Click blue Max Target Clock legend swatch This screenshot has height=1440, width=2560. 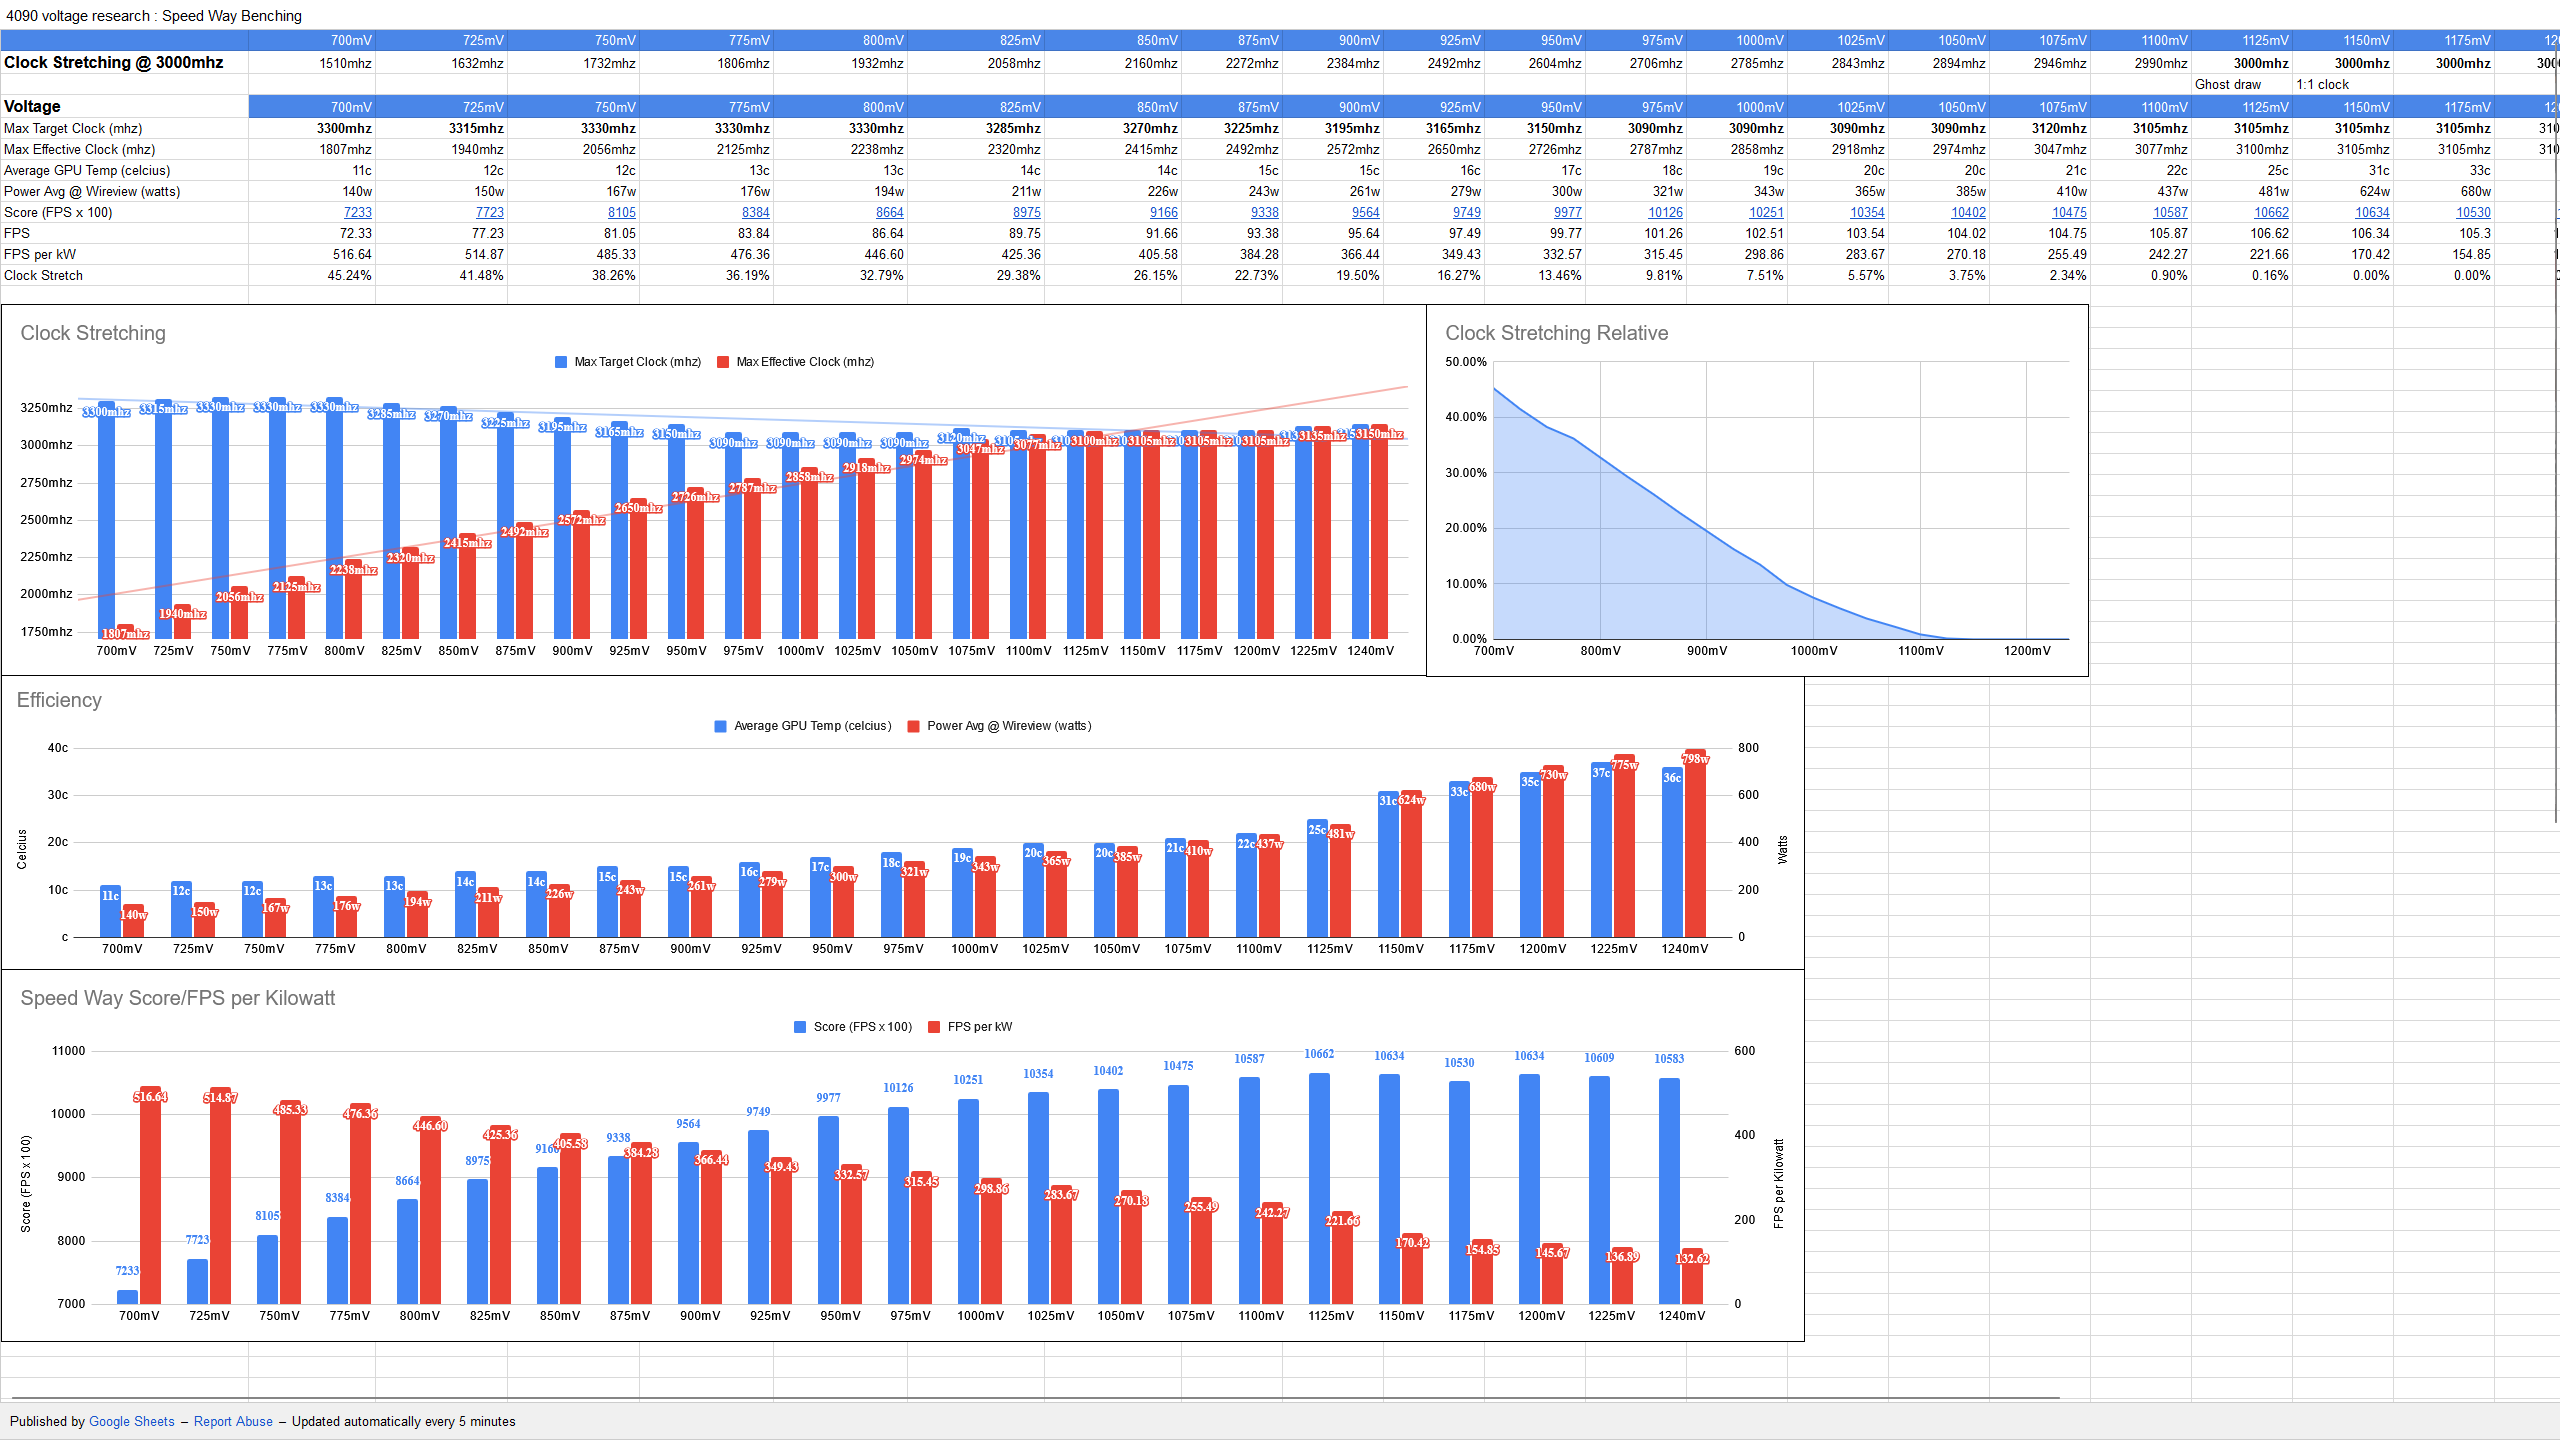click(561, 362)
